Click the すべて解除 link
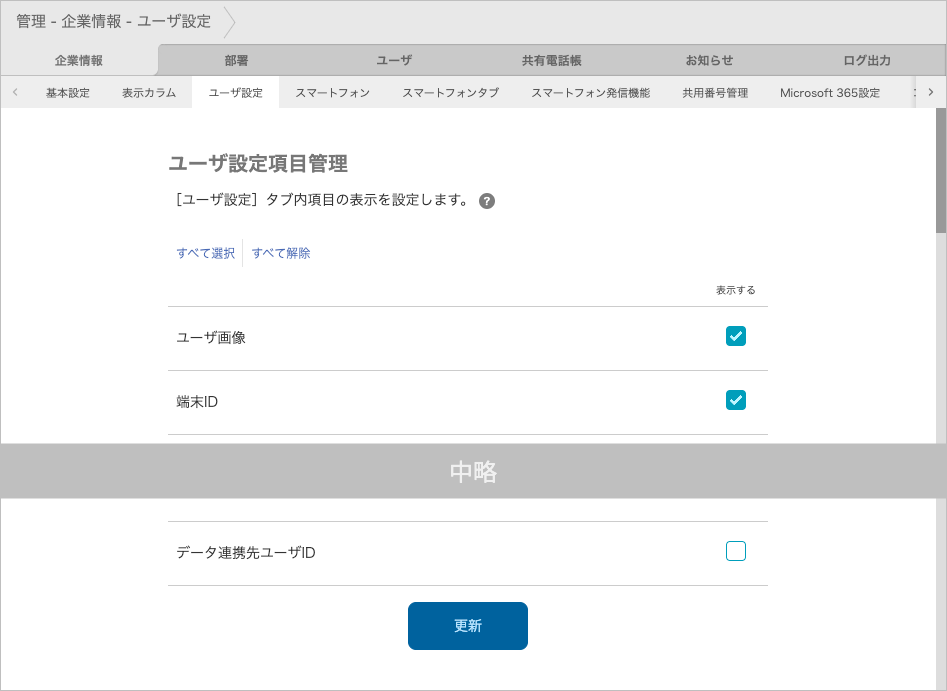Image resolution: width=947 pixels, height=691 pixels. tap(281, 253)
